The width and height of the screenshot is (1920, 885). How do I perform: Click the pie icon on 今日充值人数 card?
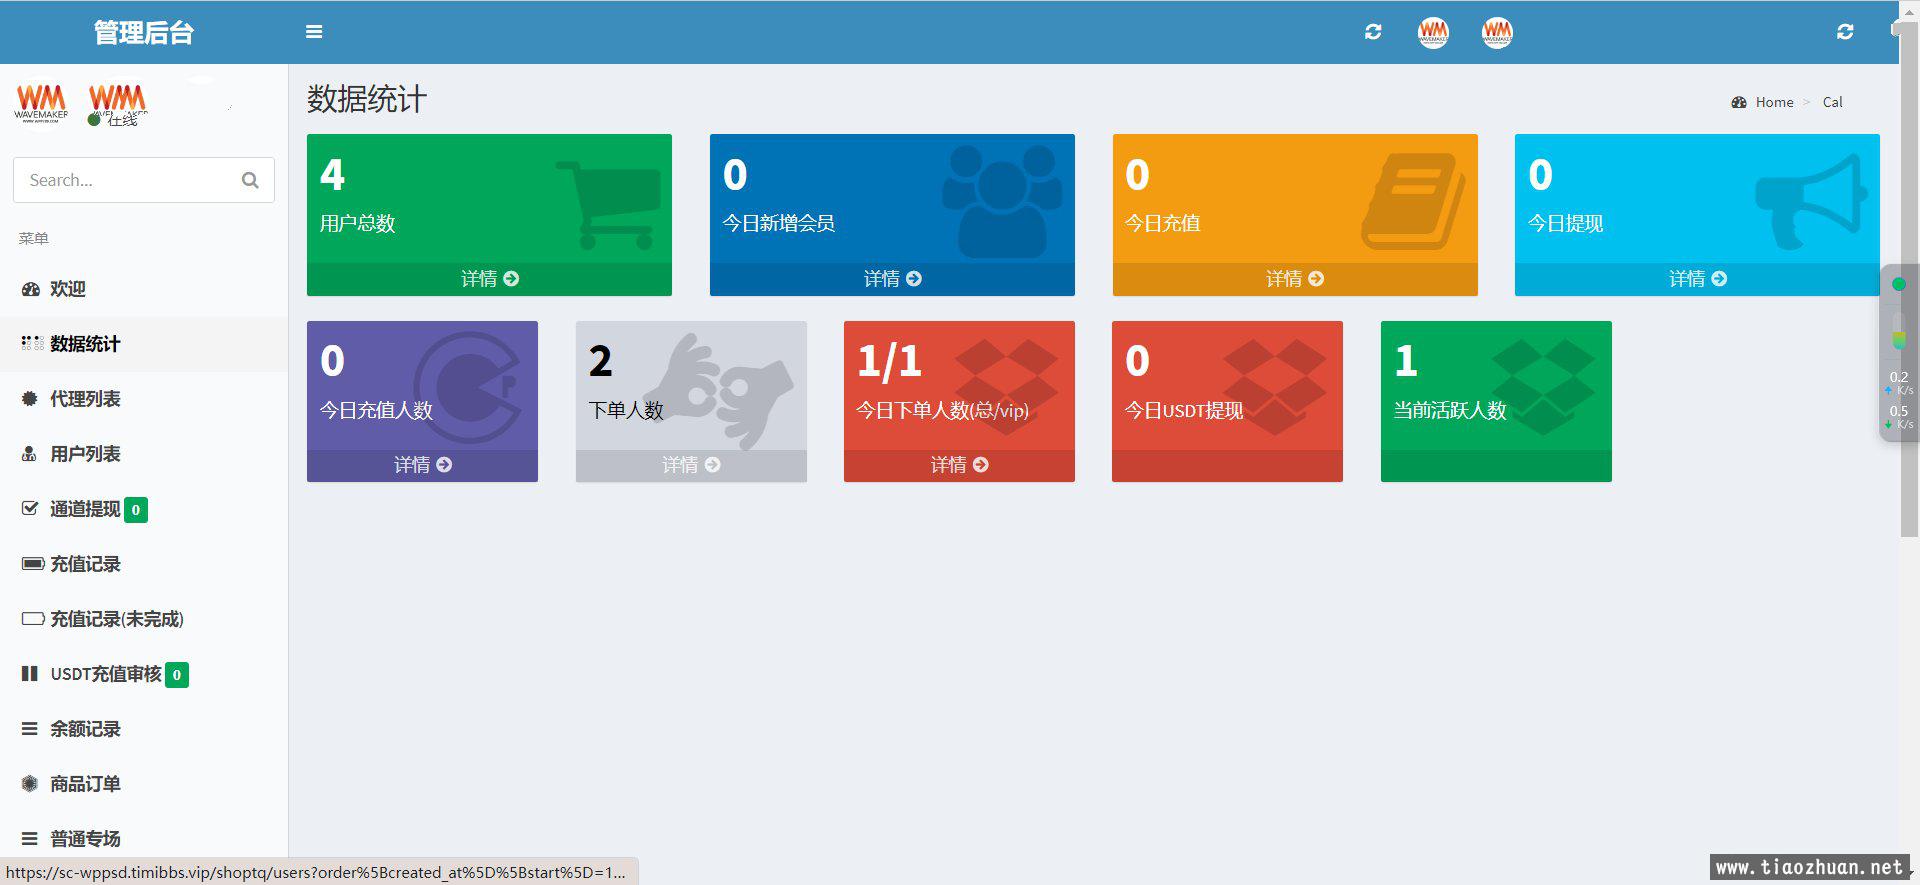pyautogui.click(x=468, y=386)
